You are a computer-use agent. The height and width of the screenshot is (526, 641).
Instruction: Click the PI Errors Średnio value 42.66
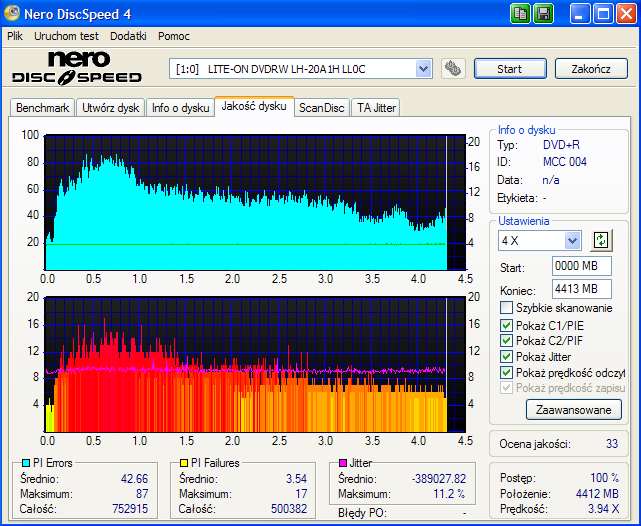click(x=134, y=479)
